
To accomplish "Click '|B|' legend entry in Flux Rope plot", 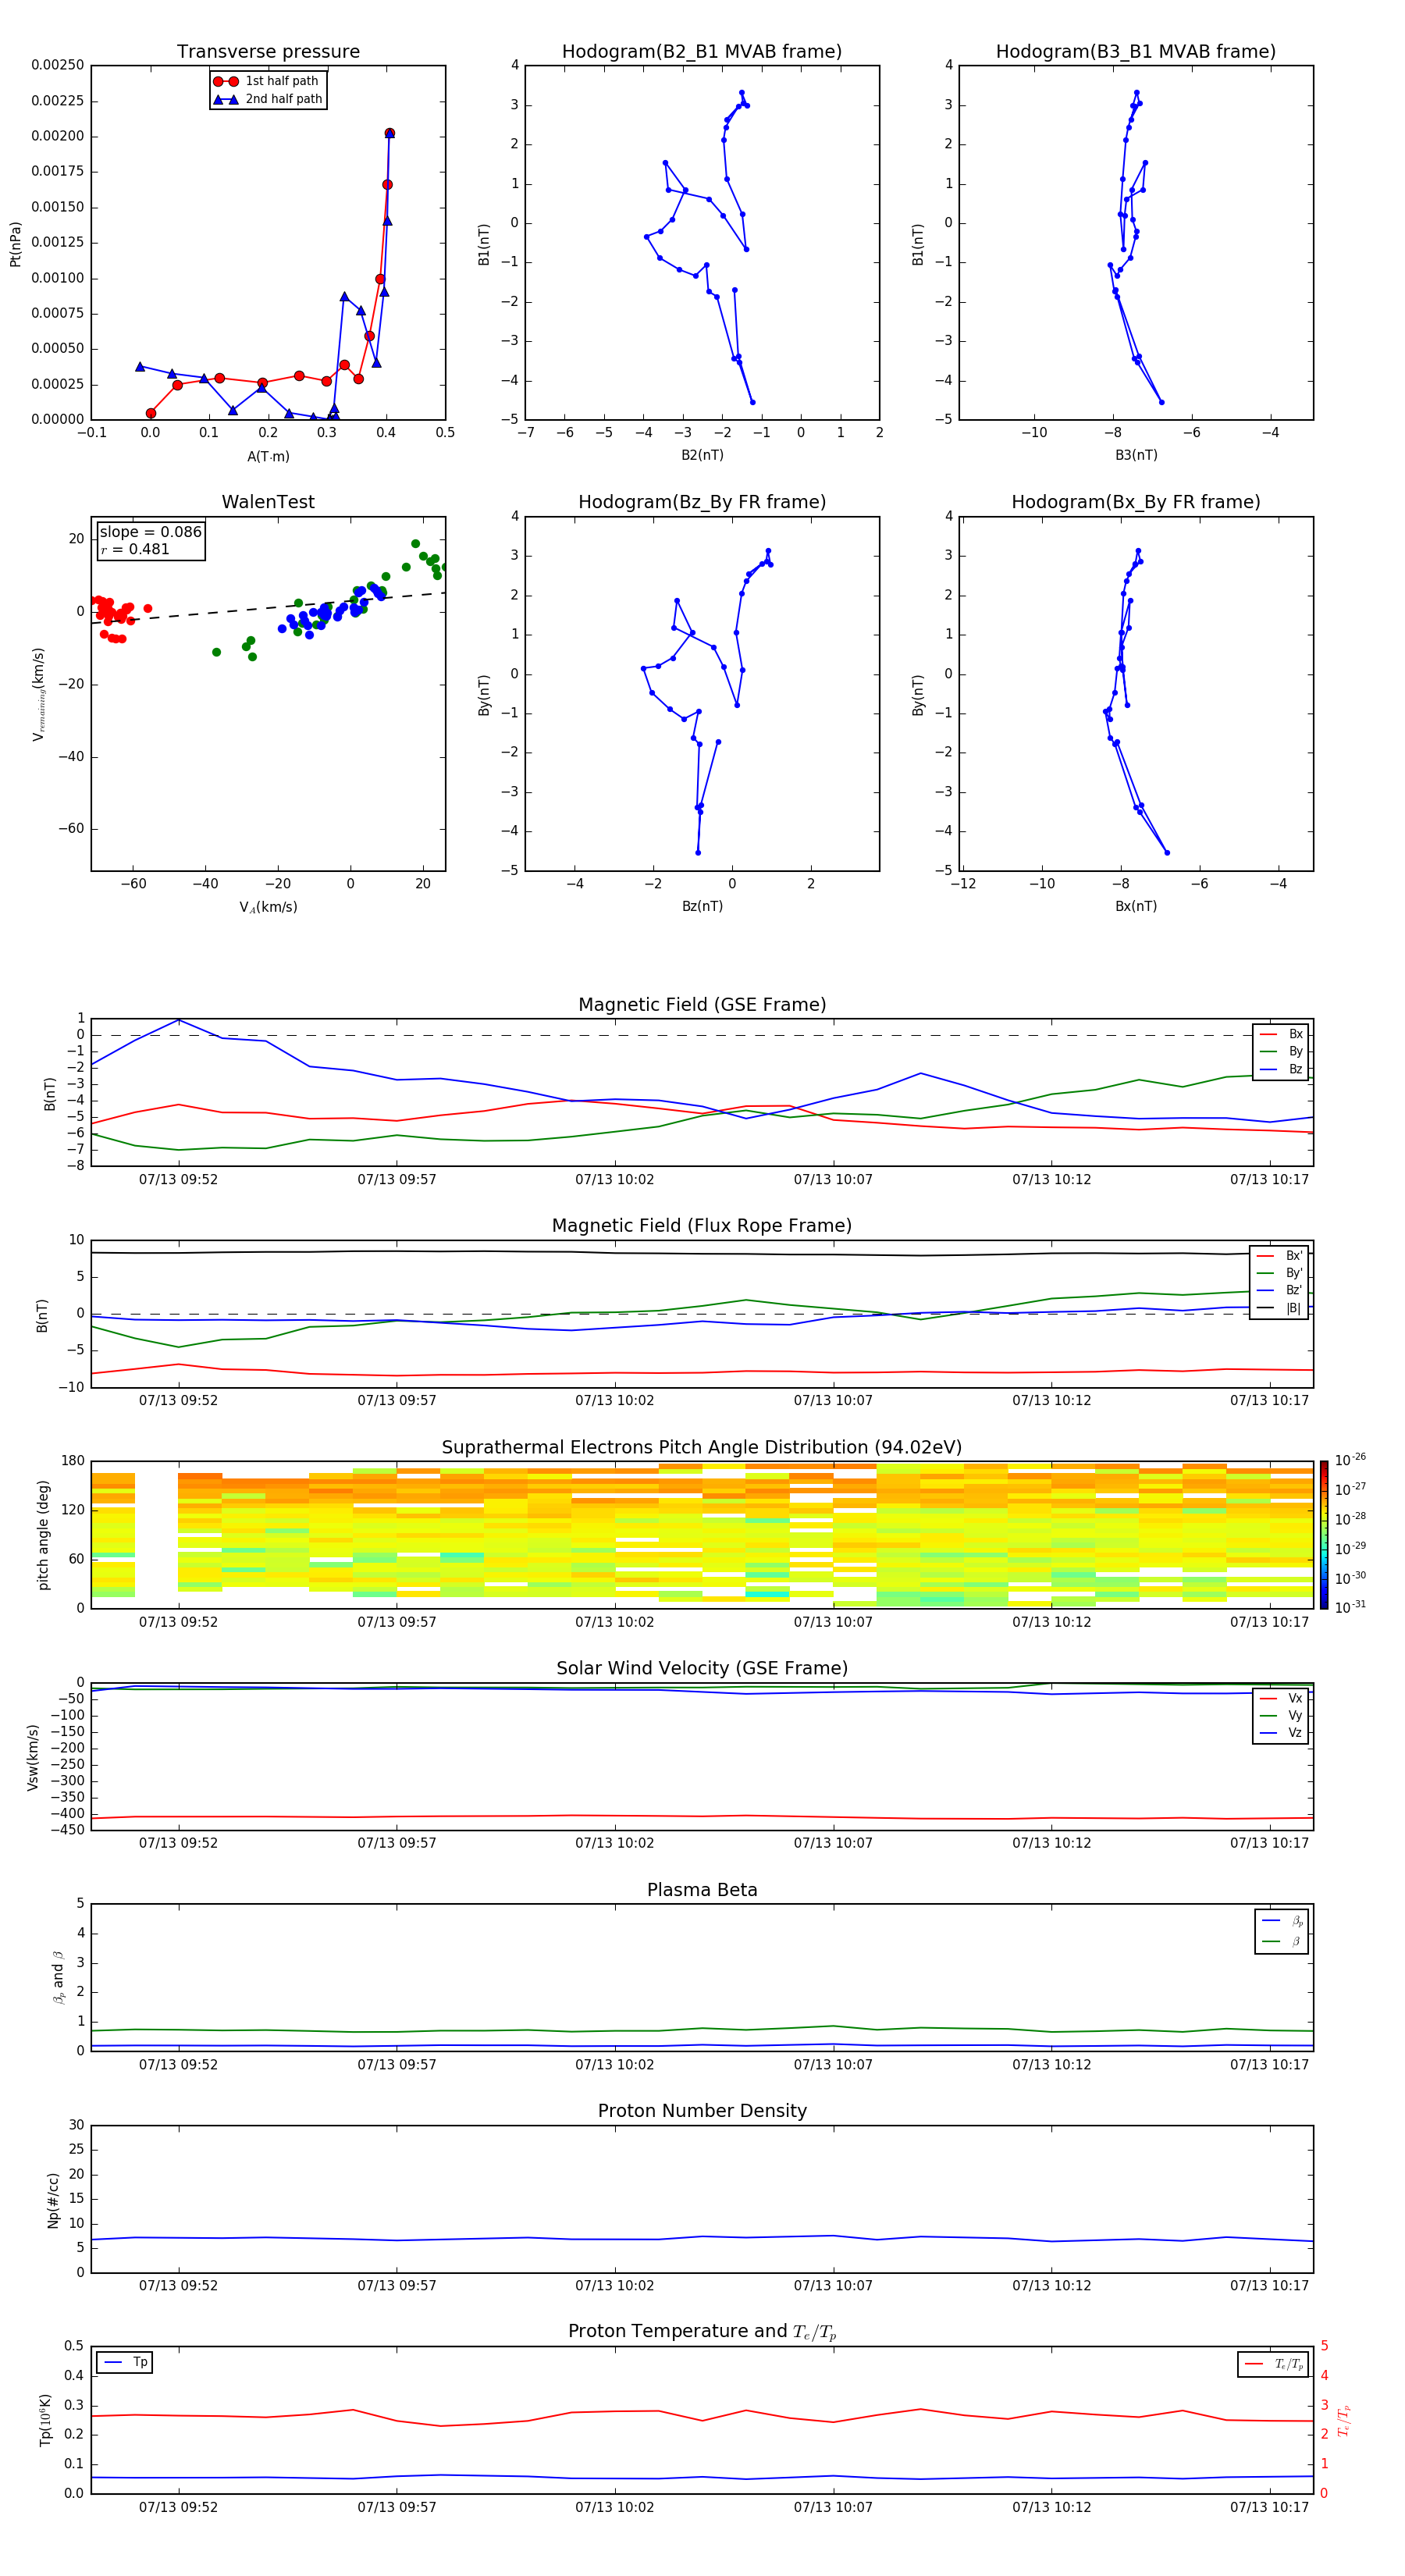I will [x=1279, y=1308].
